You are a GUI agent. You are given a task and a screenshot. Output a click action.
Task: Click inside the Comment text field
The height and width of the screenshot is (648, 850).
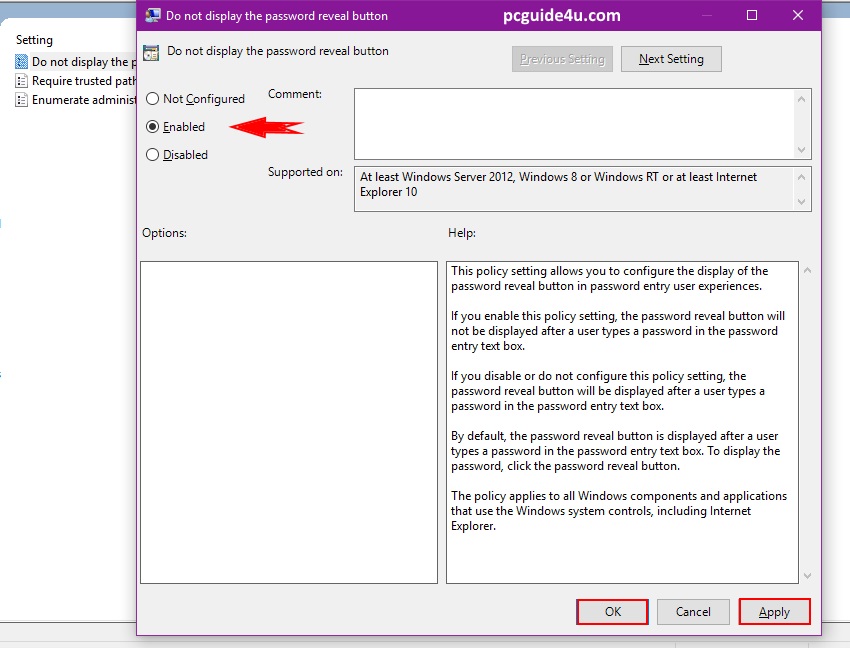click(x=574, y=122)
